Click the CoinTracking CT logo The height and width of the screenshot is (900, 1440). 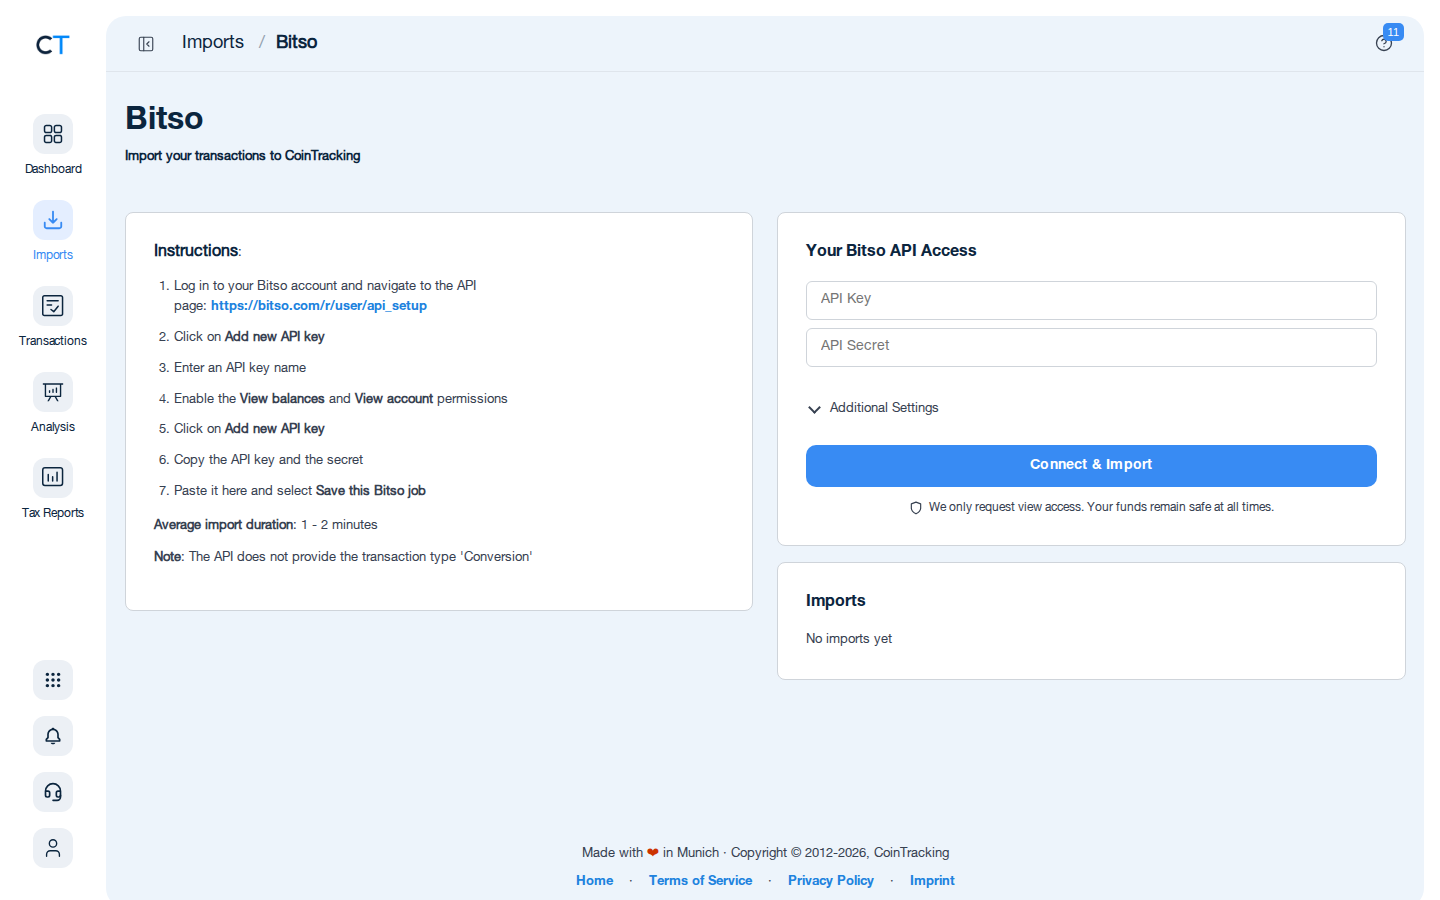[x=53, y=45]
